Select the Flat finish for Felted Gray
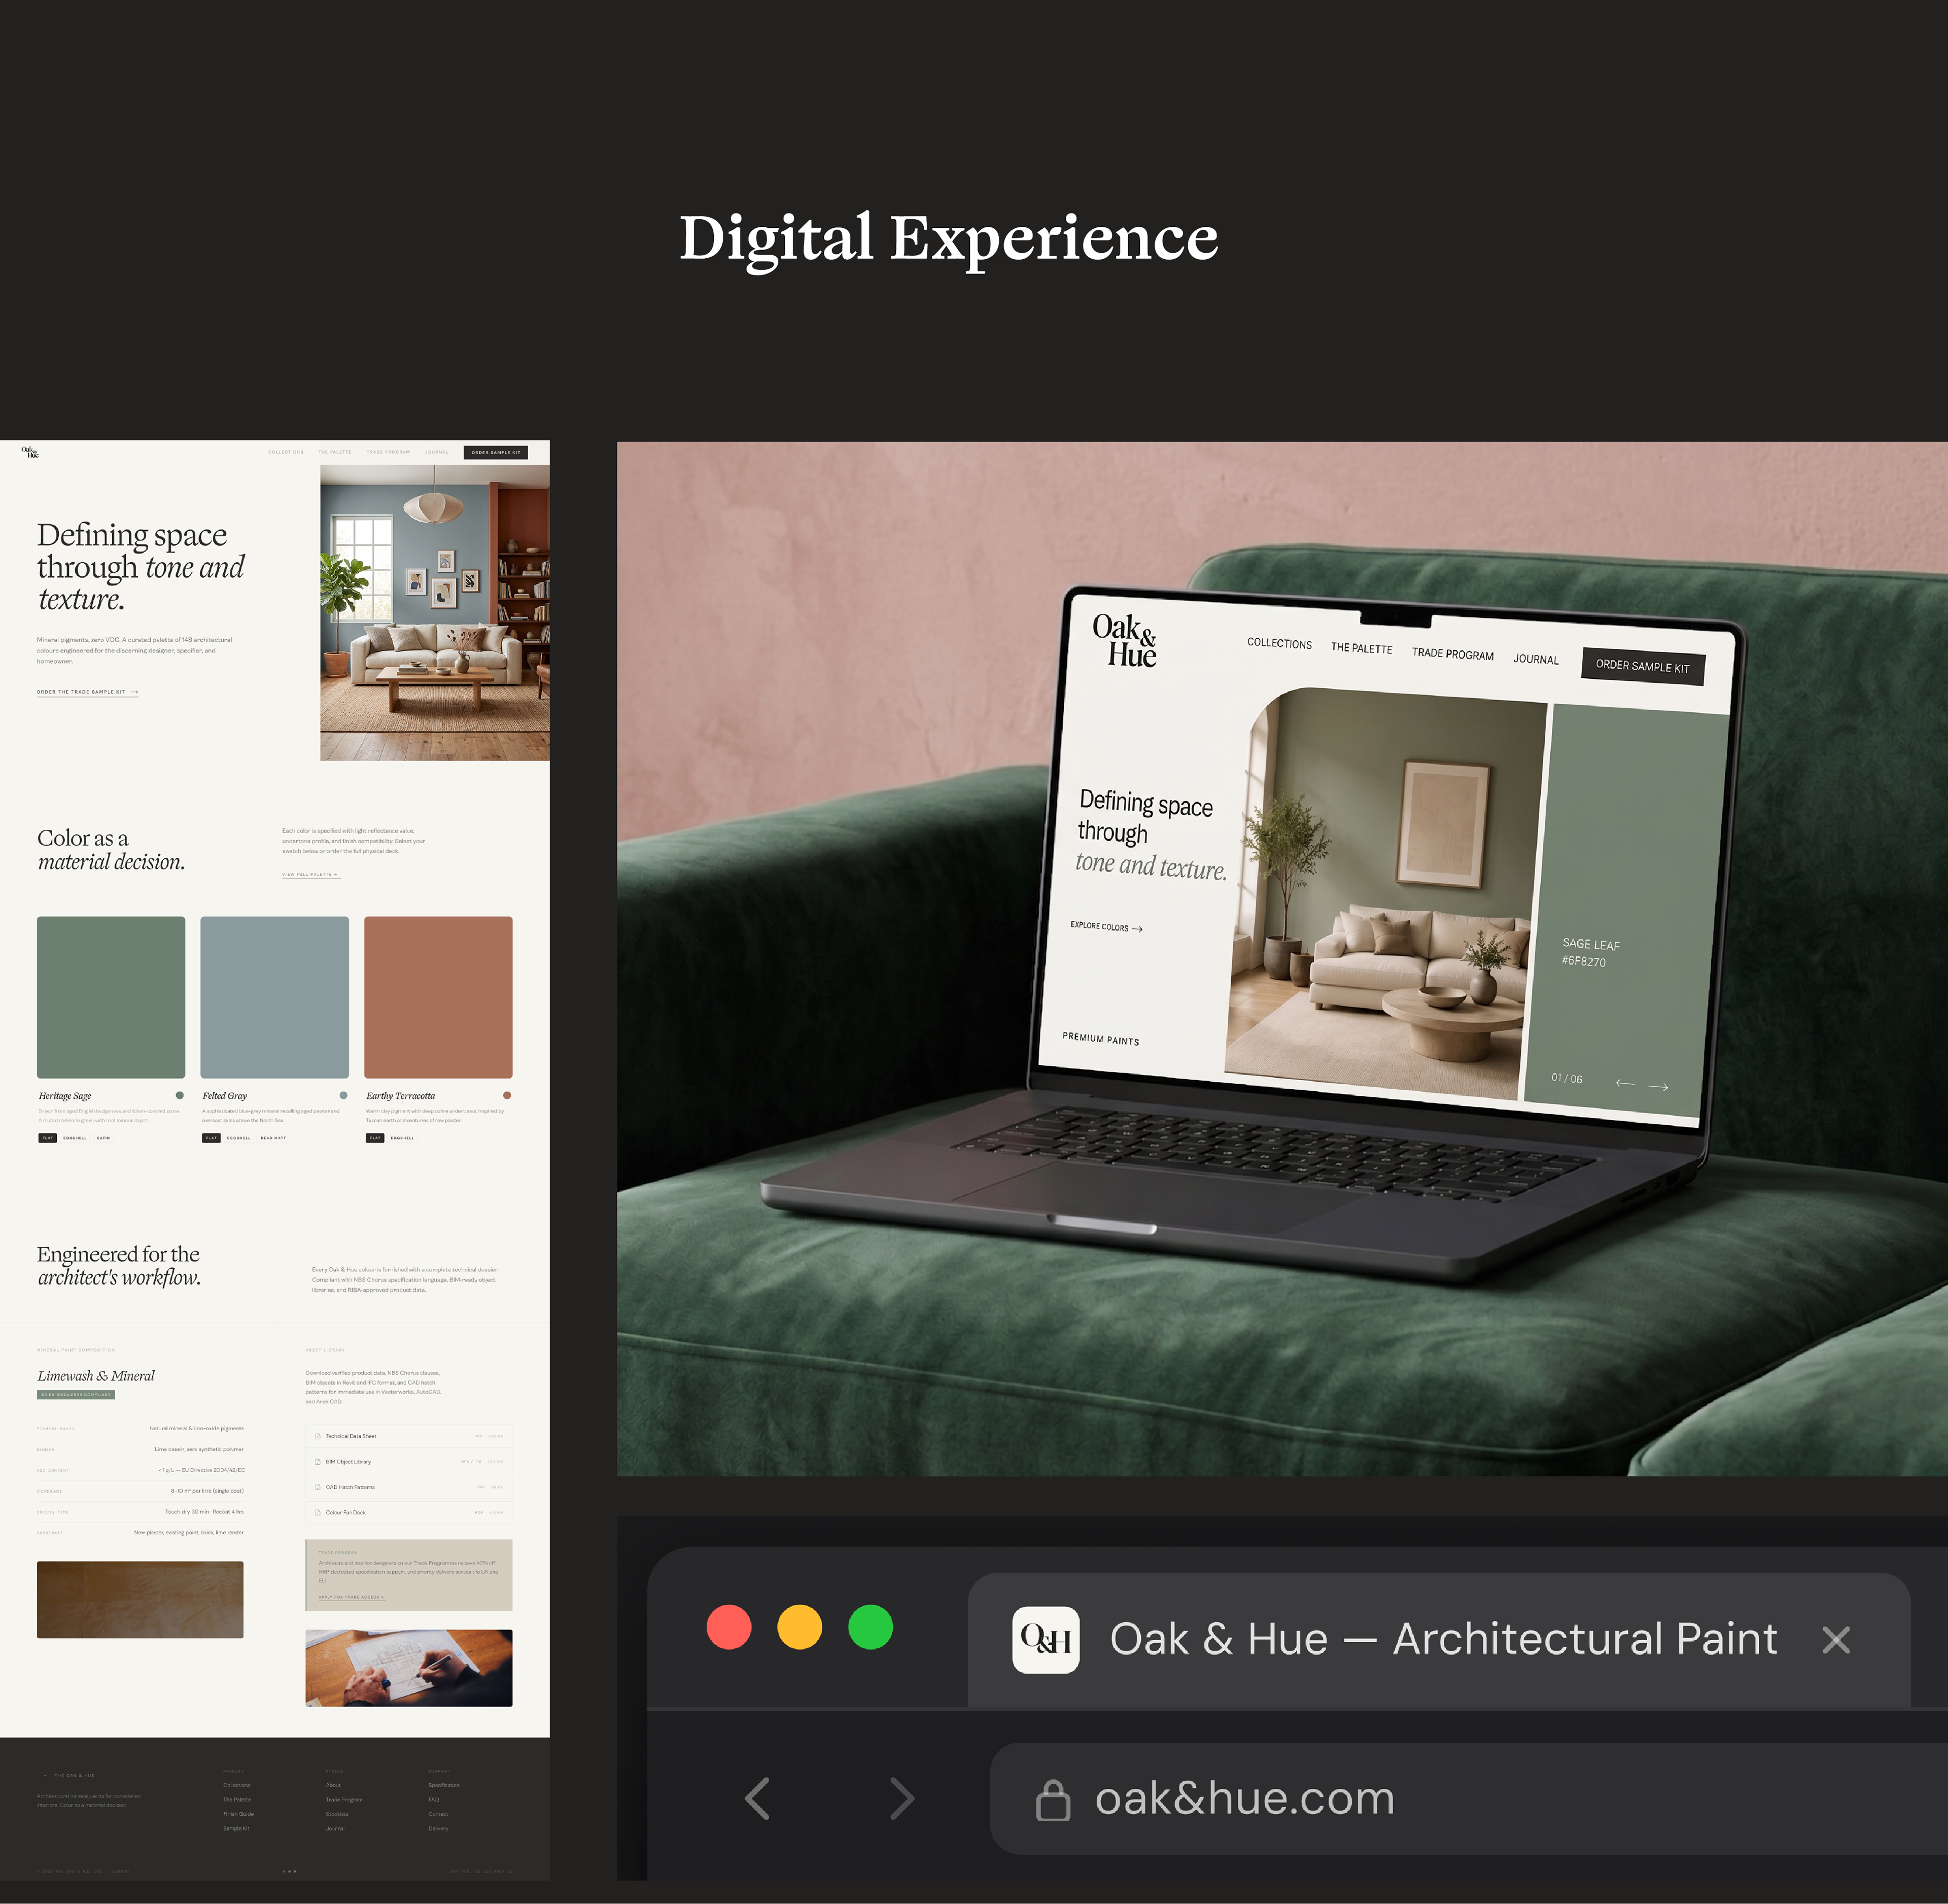Image resolution: width=1948 pixels, height=1904 pixels. (x=211, y=1138)
